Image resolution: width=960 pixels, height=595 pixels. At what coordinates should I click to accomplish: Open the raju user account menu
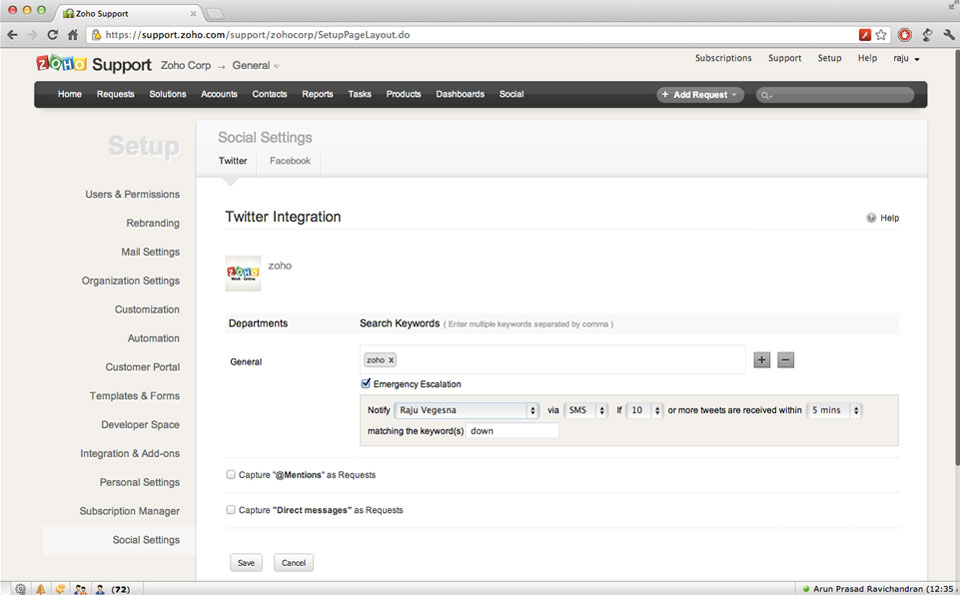click(x=906, y=58)
